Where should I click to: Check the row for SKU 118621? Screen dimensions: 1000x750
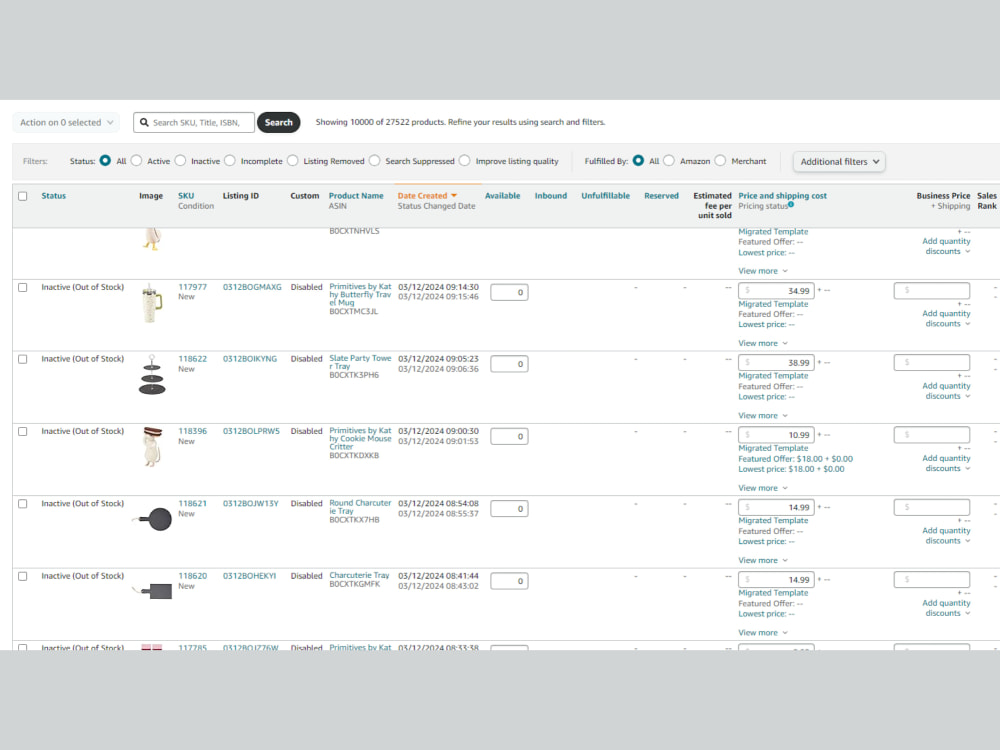[23, 504]
